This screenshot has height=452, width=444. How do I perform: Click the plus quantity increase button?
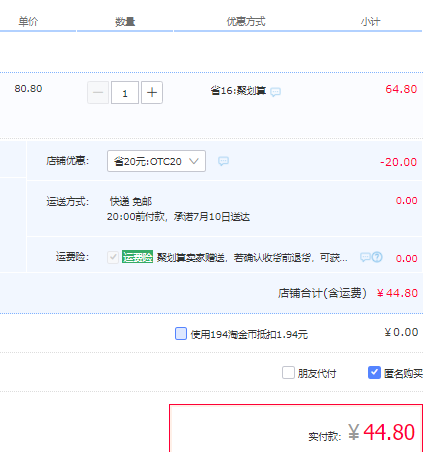152,92
